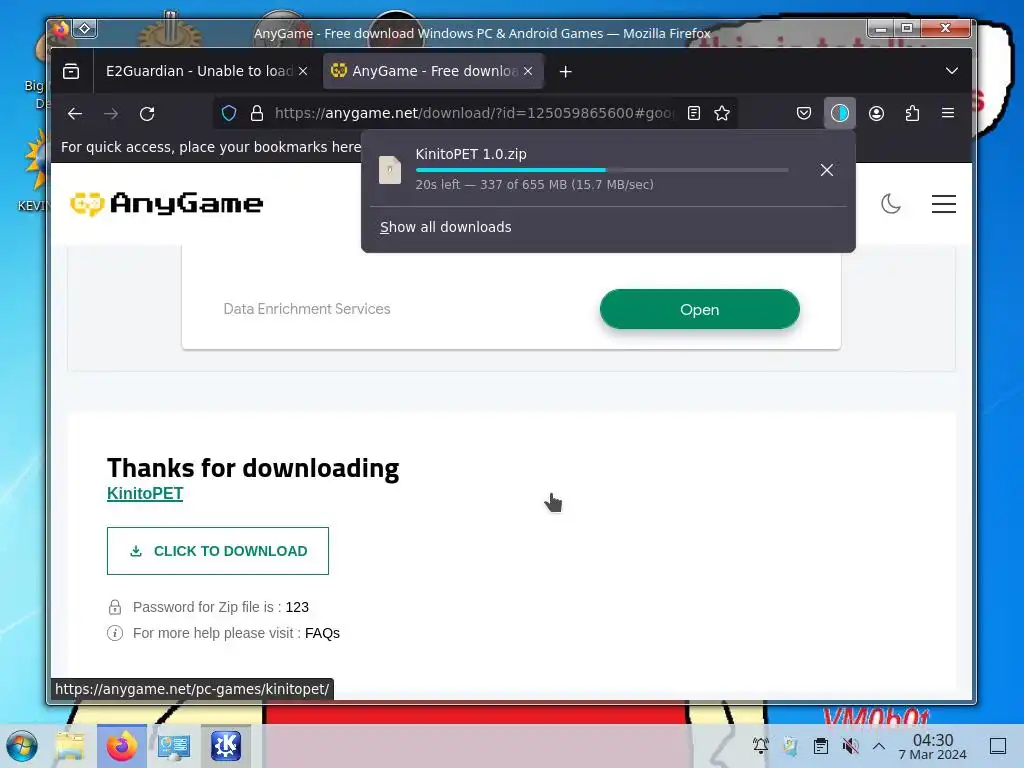Show desktop button in taskbar corner
This screenshot has width=1024, height=768.
998,746
